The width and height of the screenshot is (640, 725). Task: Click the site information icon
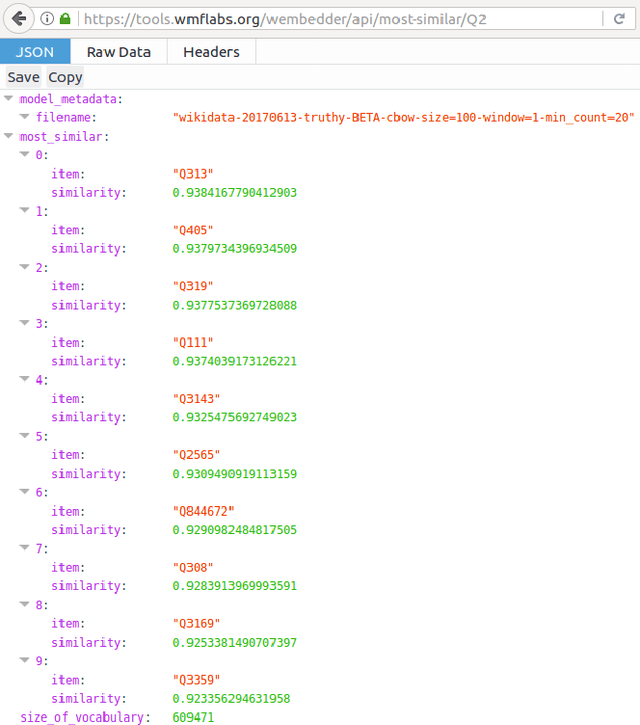[47, 19]
